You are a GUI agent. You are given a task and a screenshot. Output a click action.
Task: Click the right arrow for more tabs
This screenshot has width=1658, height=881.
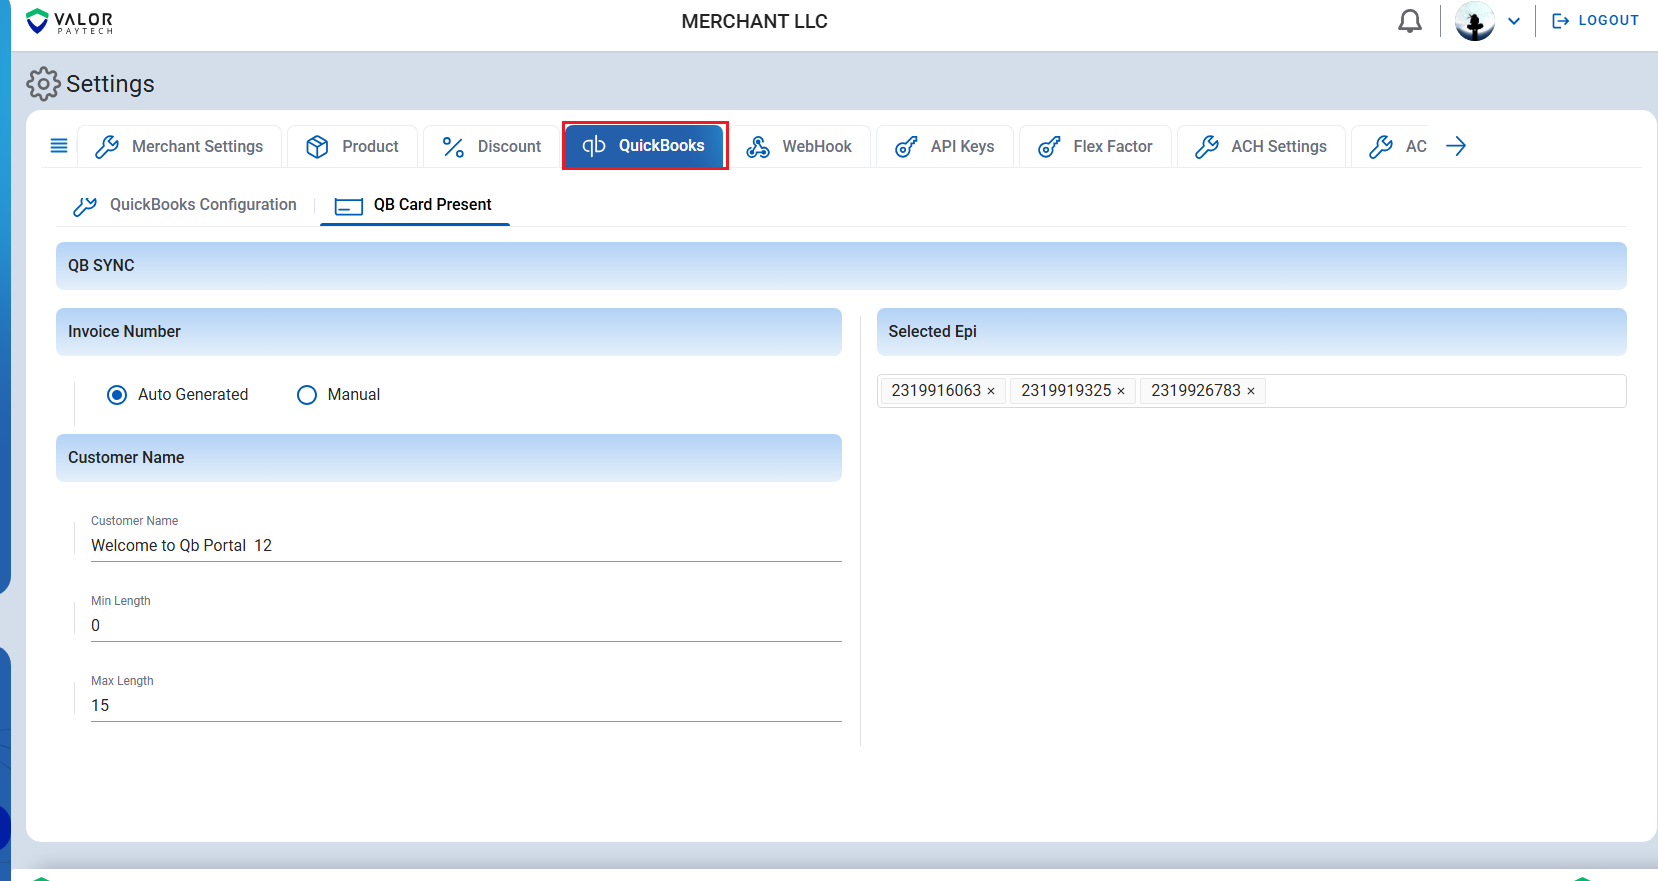pos(1456,146)
